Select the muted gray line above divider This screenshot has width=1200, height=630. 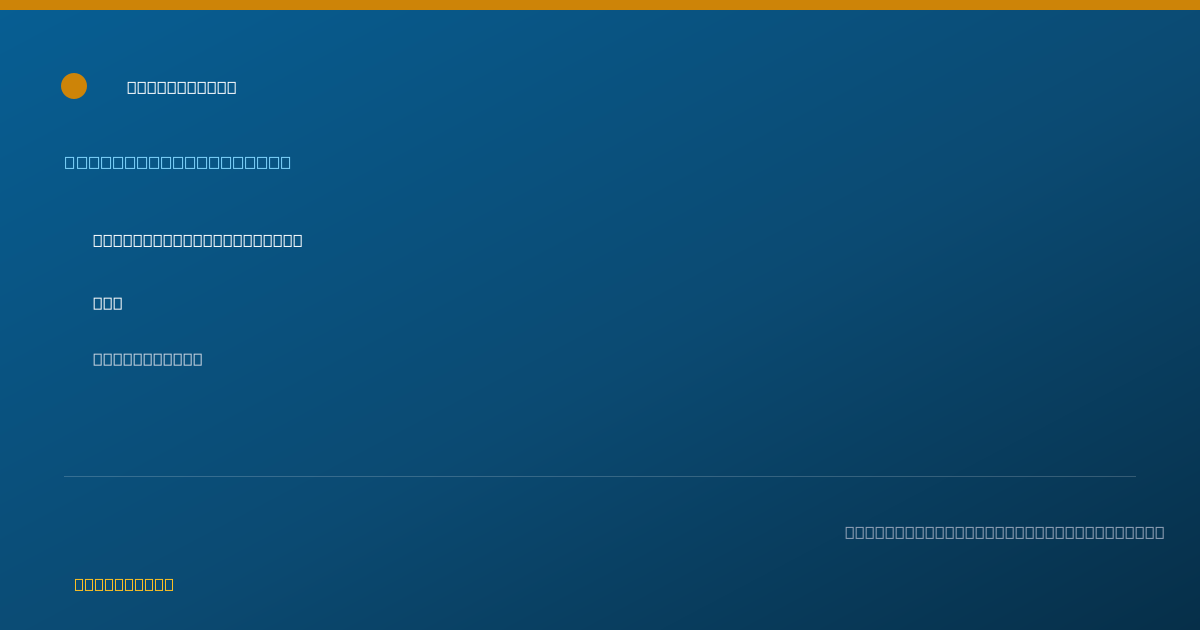(148, 359)
